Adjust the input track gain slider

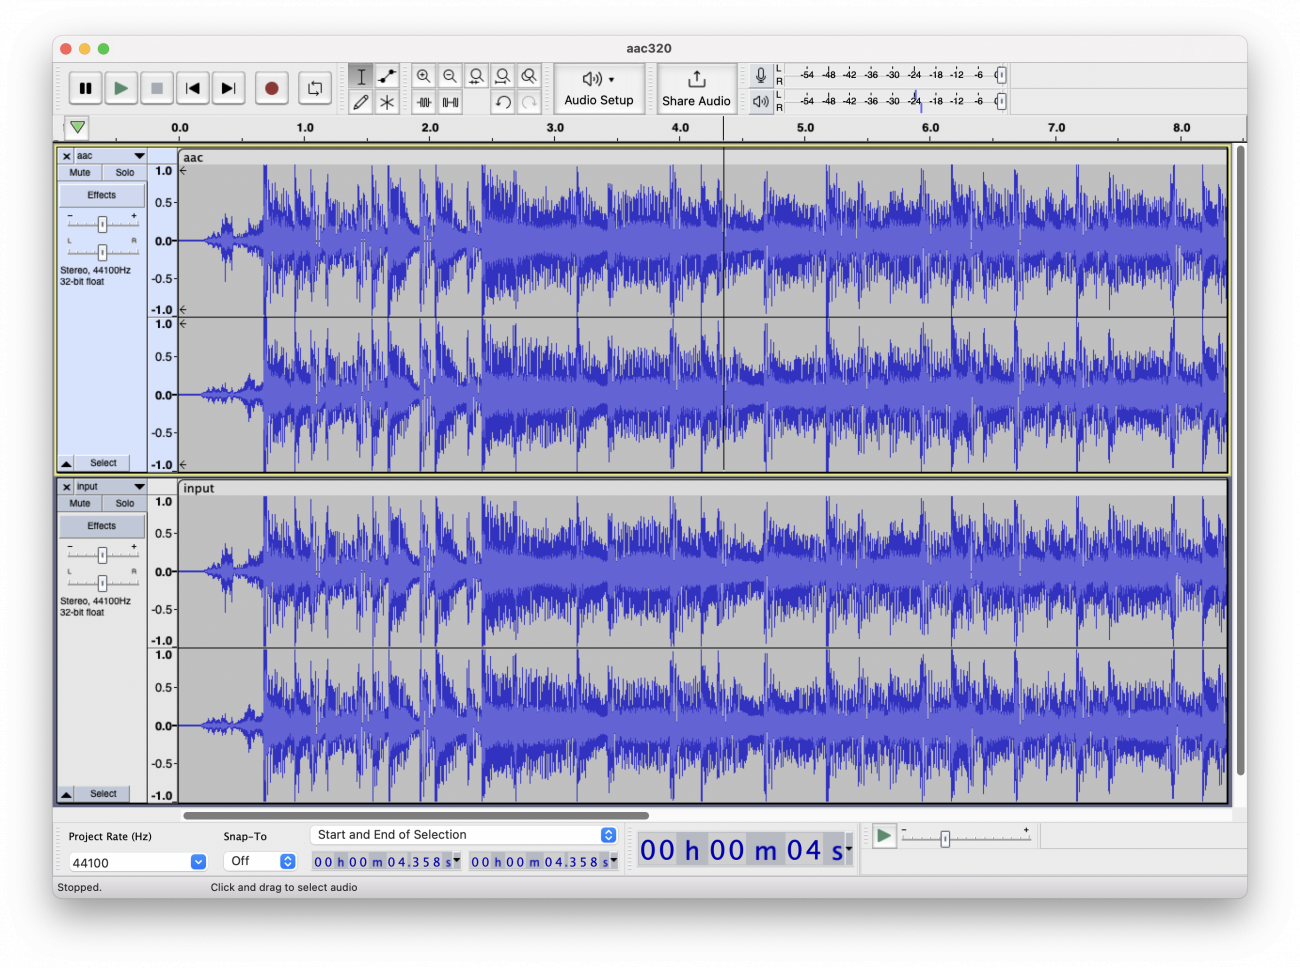(x=102, y=555)
